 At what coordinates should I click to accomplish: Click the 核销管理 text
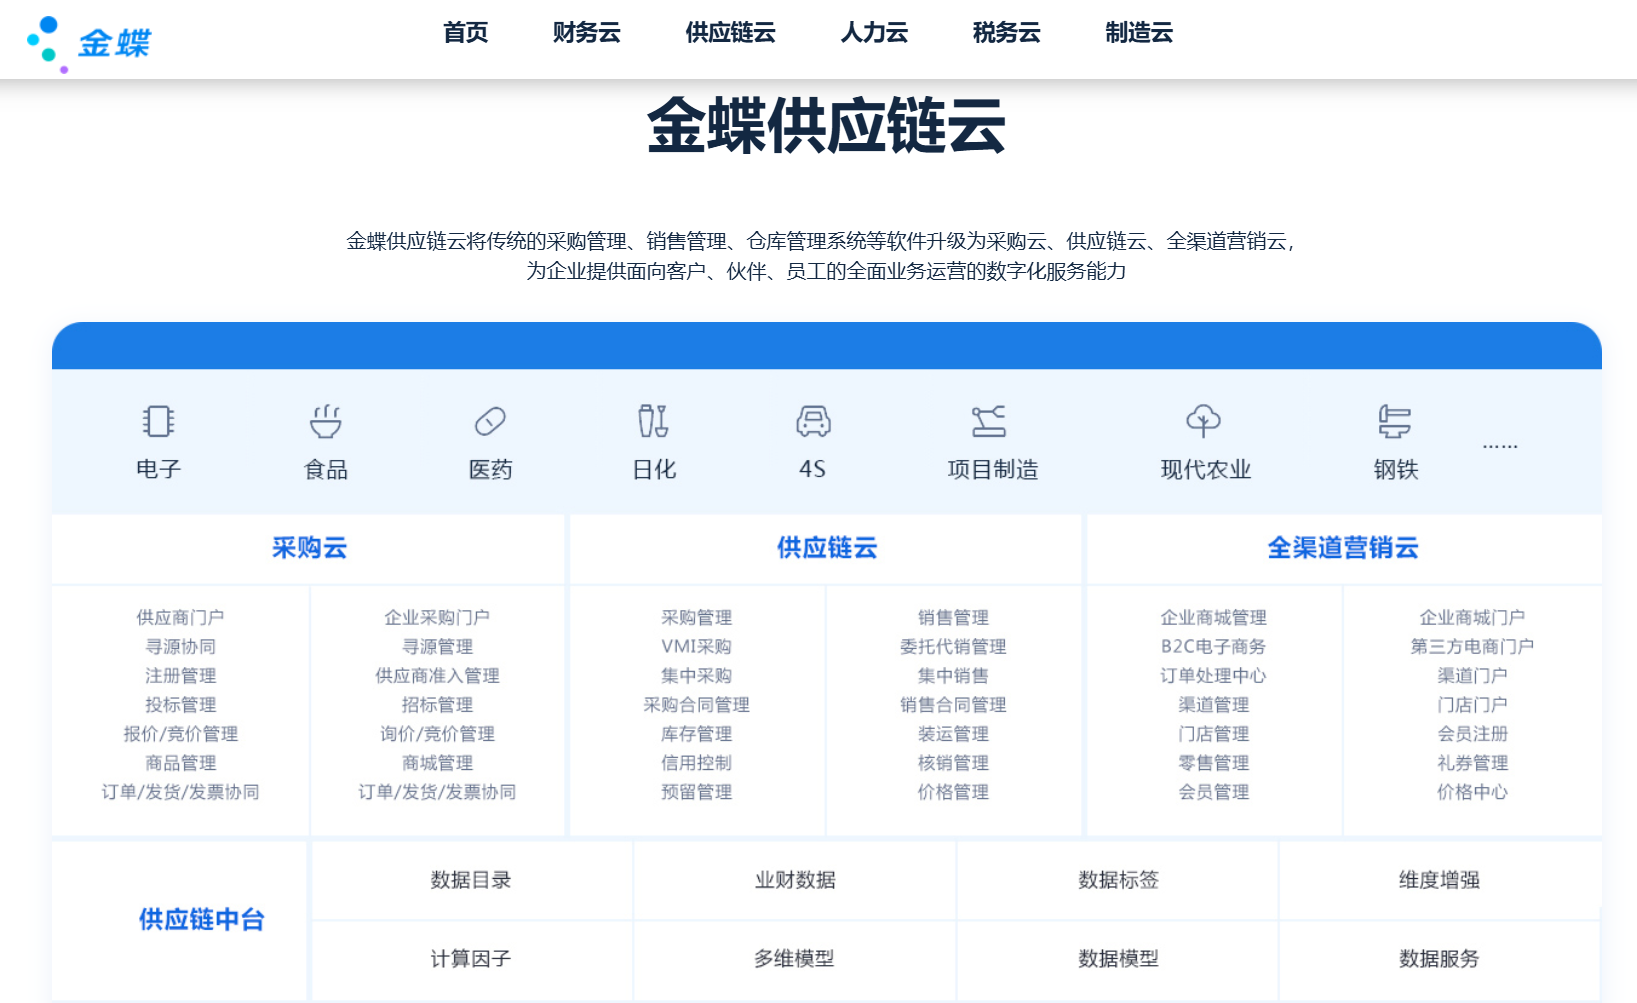point(954,763)
